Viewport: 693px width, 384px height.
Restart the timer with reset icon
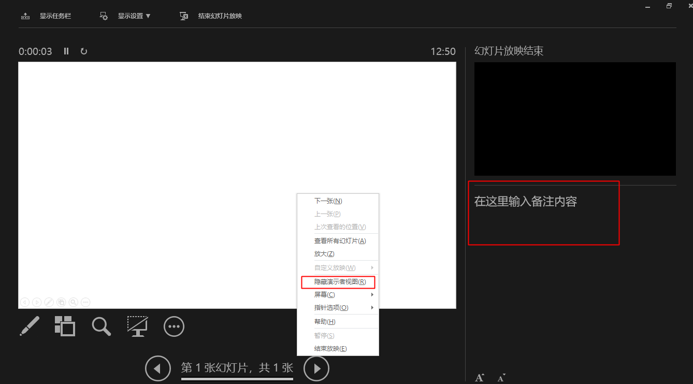coord(84,51)
